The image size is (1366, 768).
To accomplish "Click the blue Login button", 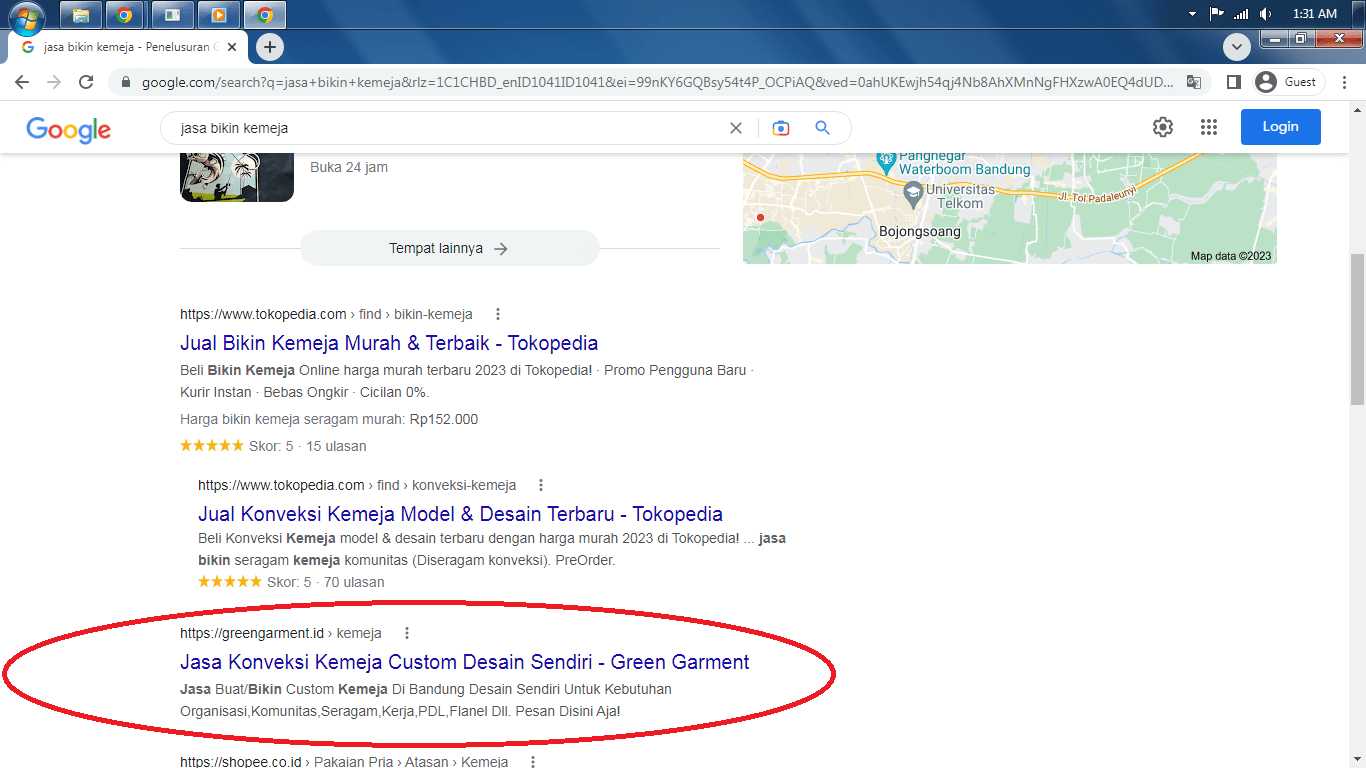I will click(1280, 127).
